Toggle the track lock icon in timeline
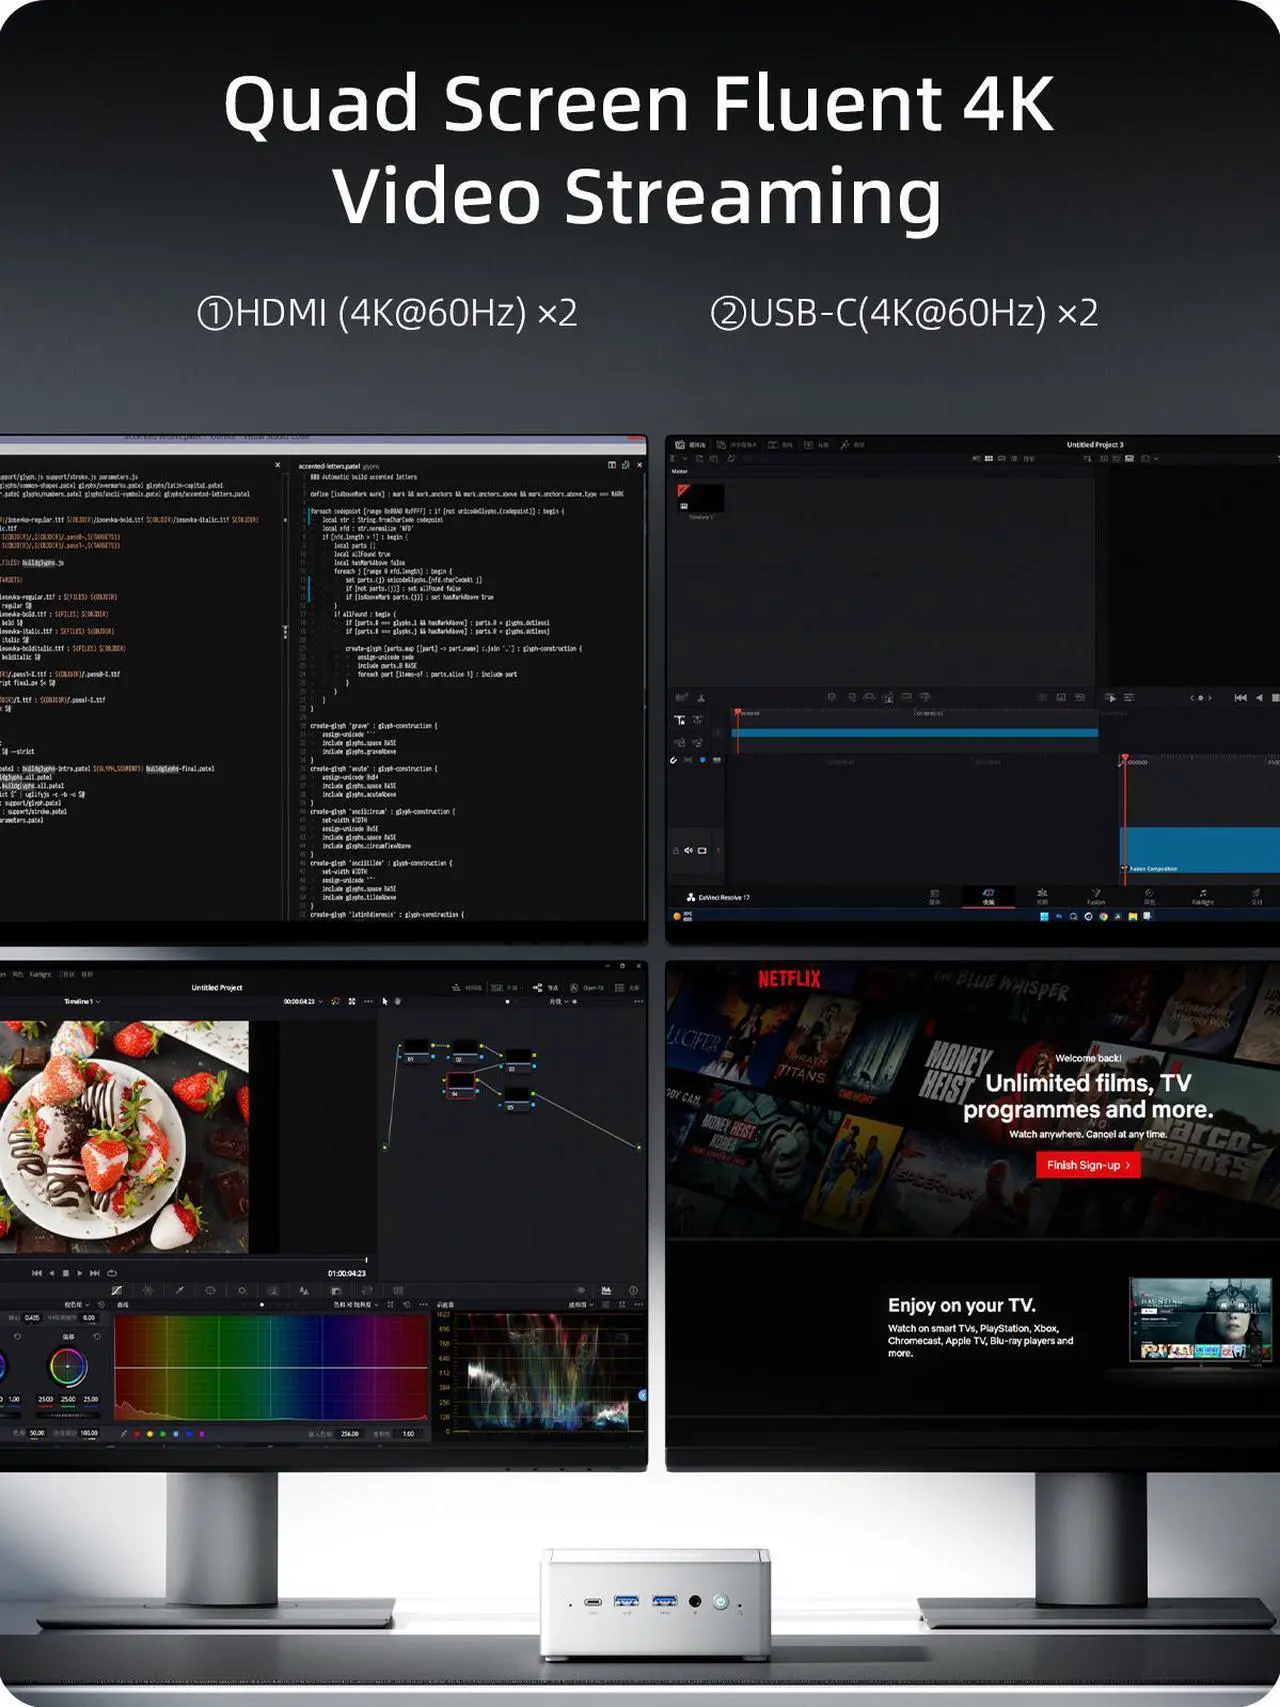 coord(675,850)
